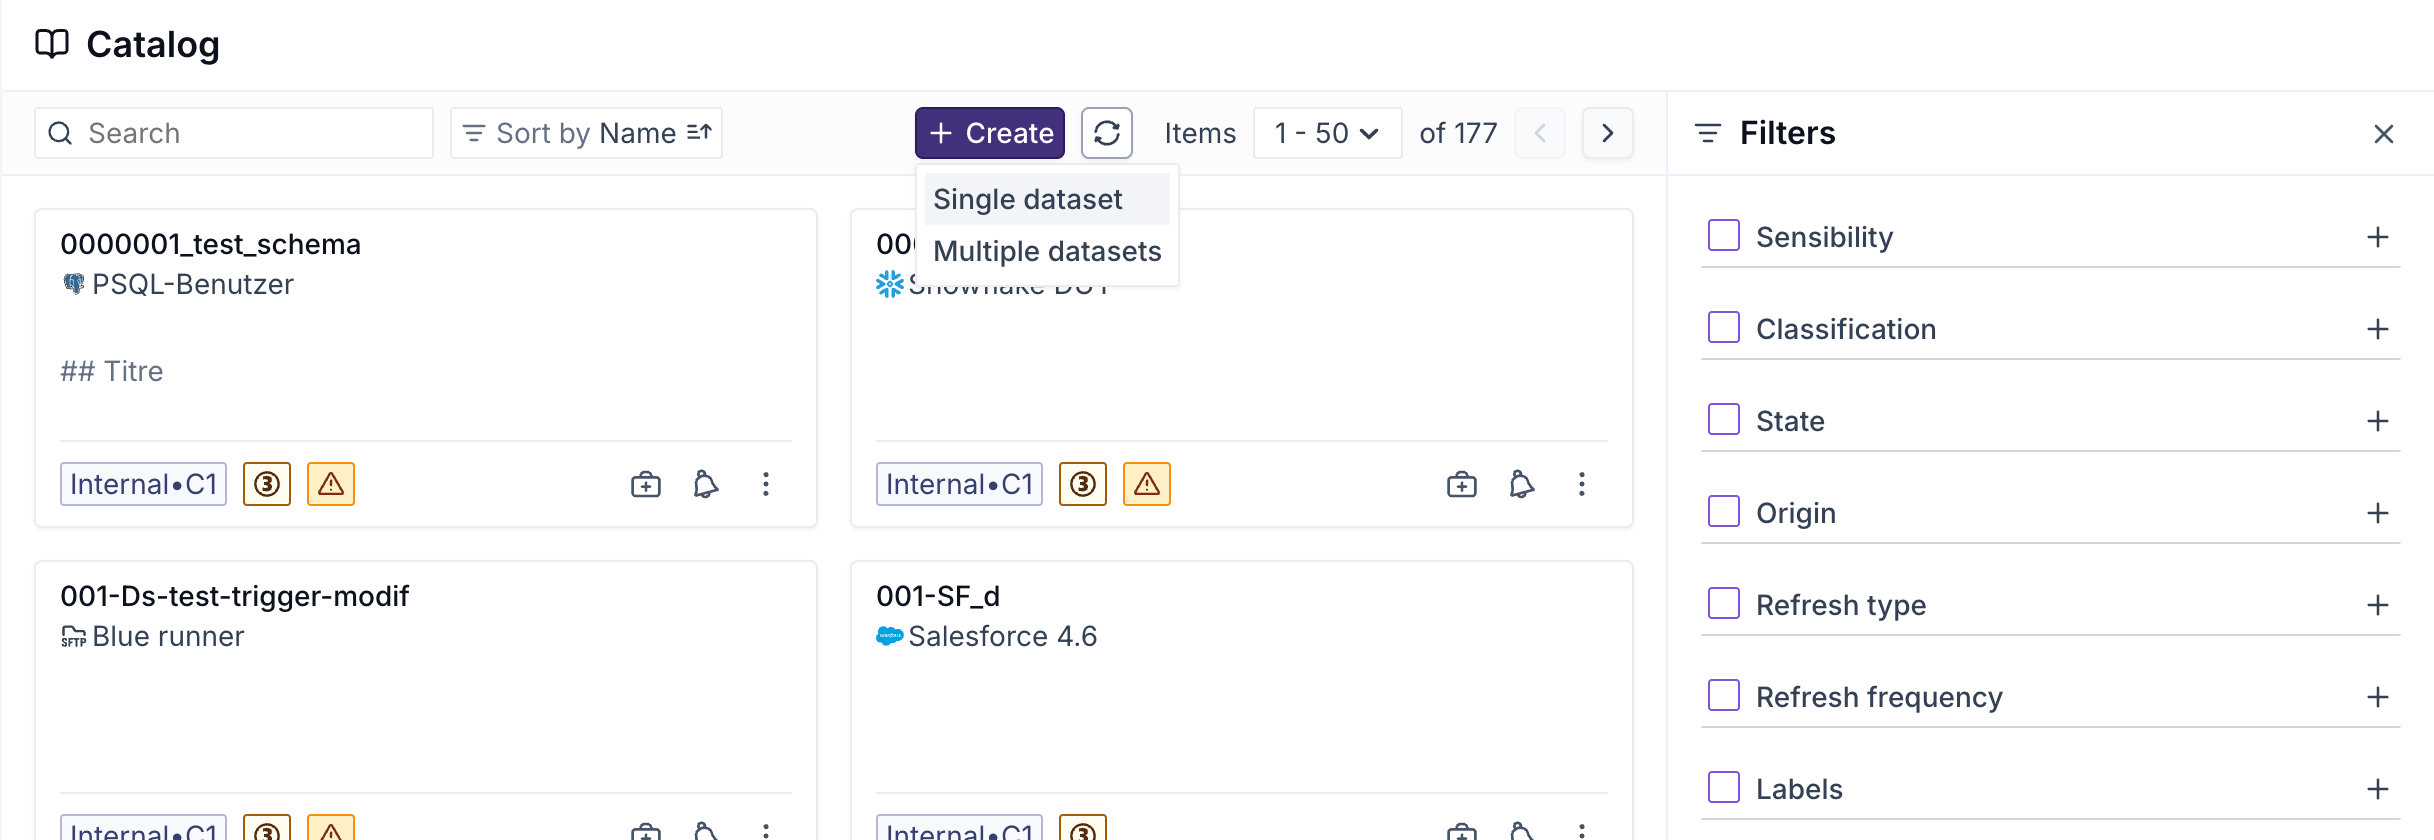
Task: Click the refresh catalog icon button
Action: point(1106,133)
